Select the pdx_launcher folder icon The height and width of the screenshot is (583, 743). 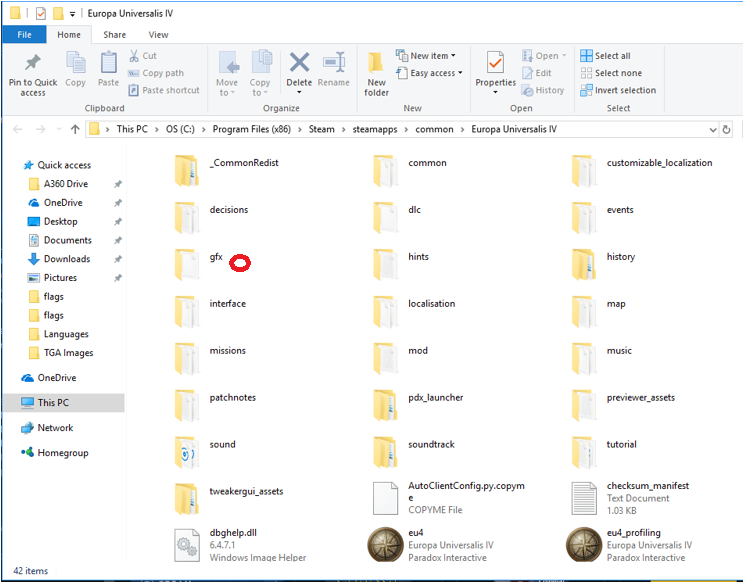385,405
